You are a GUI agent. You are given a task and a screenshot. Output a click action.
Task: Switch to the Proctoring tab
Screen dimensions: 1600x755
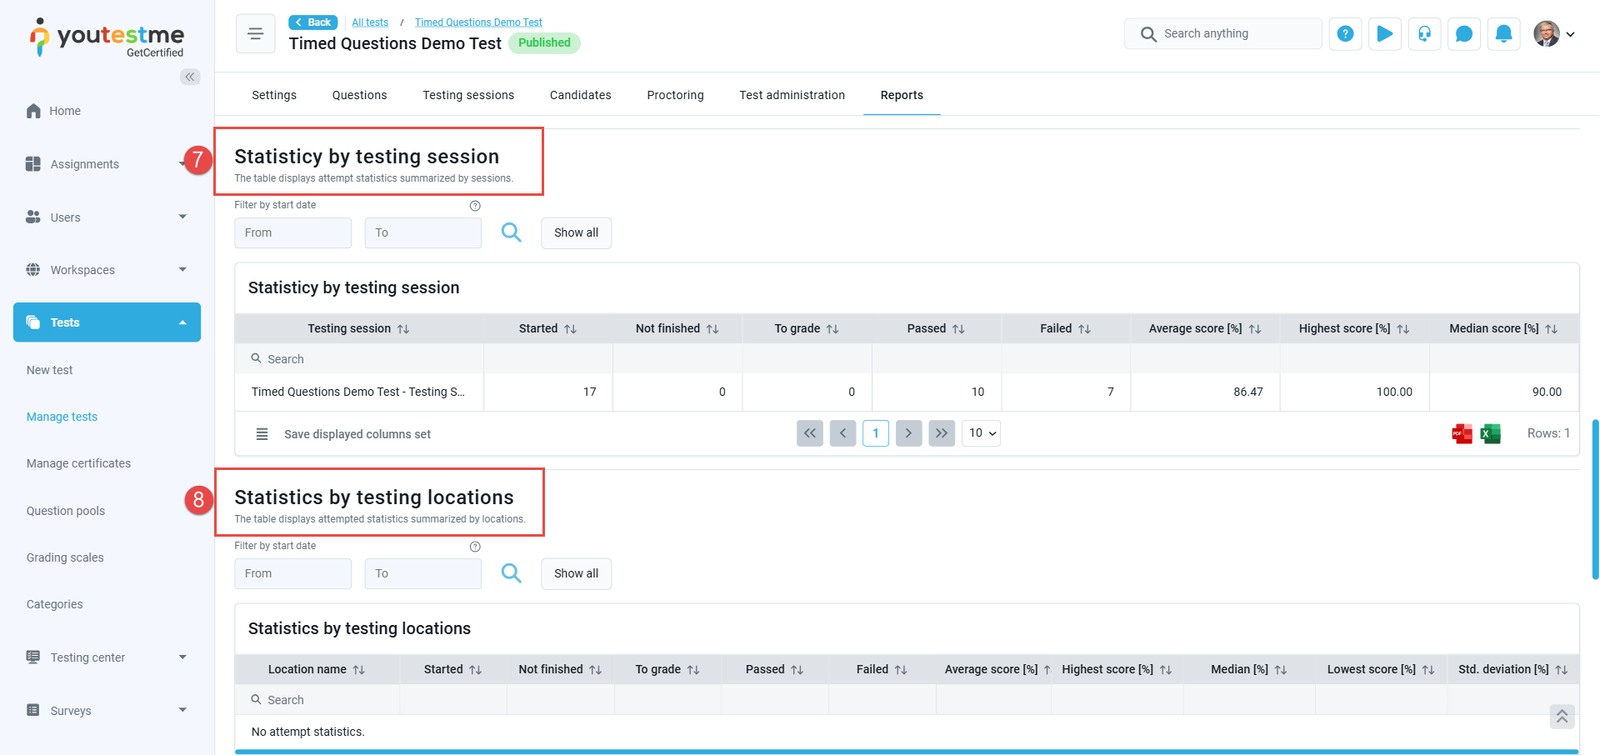(675, 95)
